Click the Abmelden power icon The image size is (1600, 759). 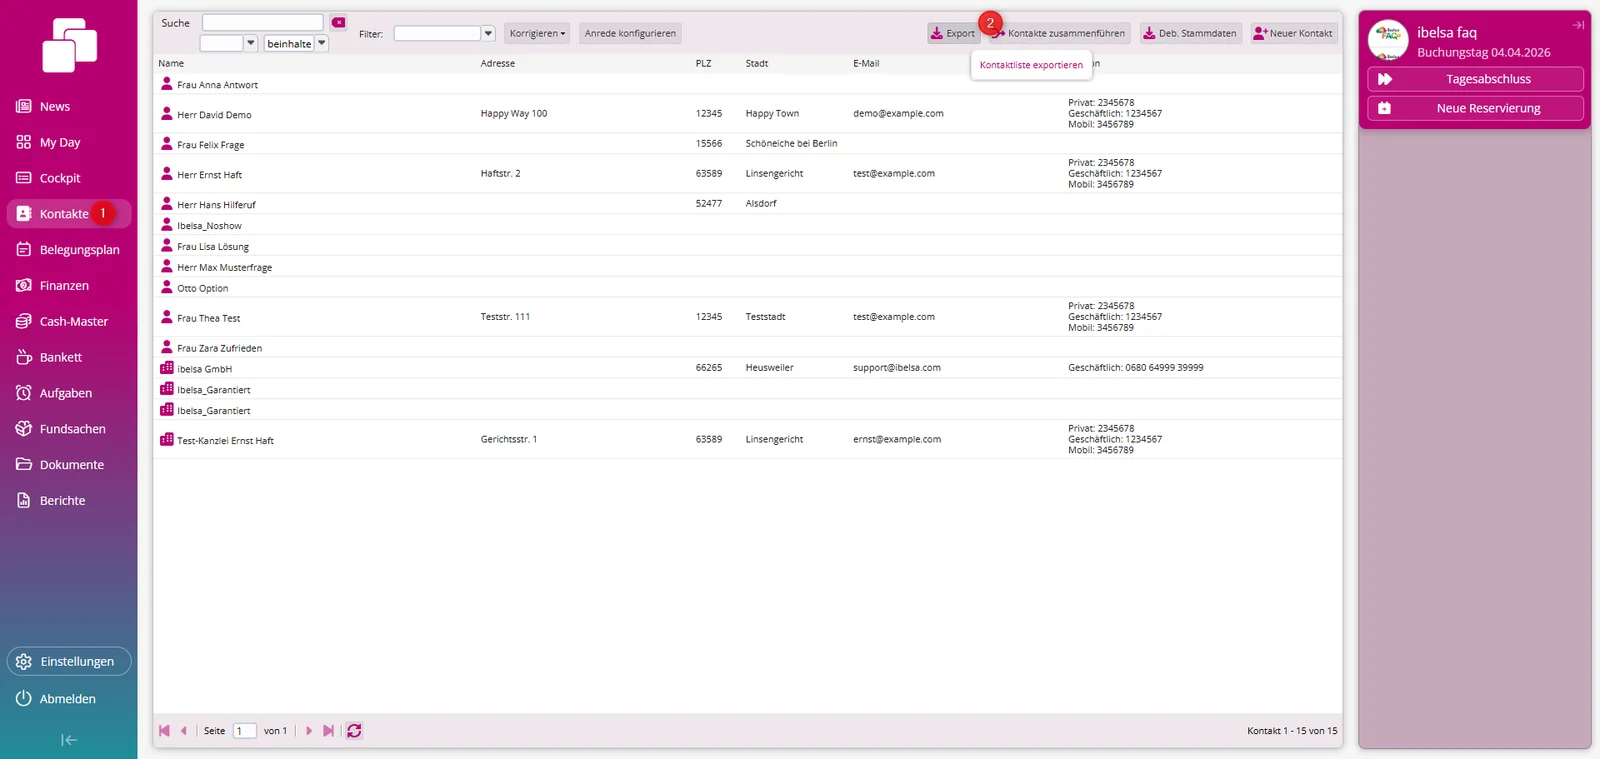click(x=24, y=699)
